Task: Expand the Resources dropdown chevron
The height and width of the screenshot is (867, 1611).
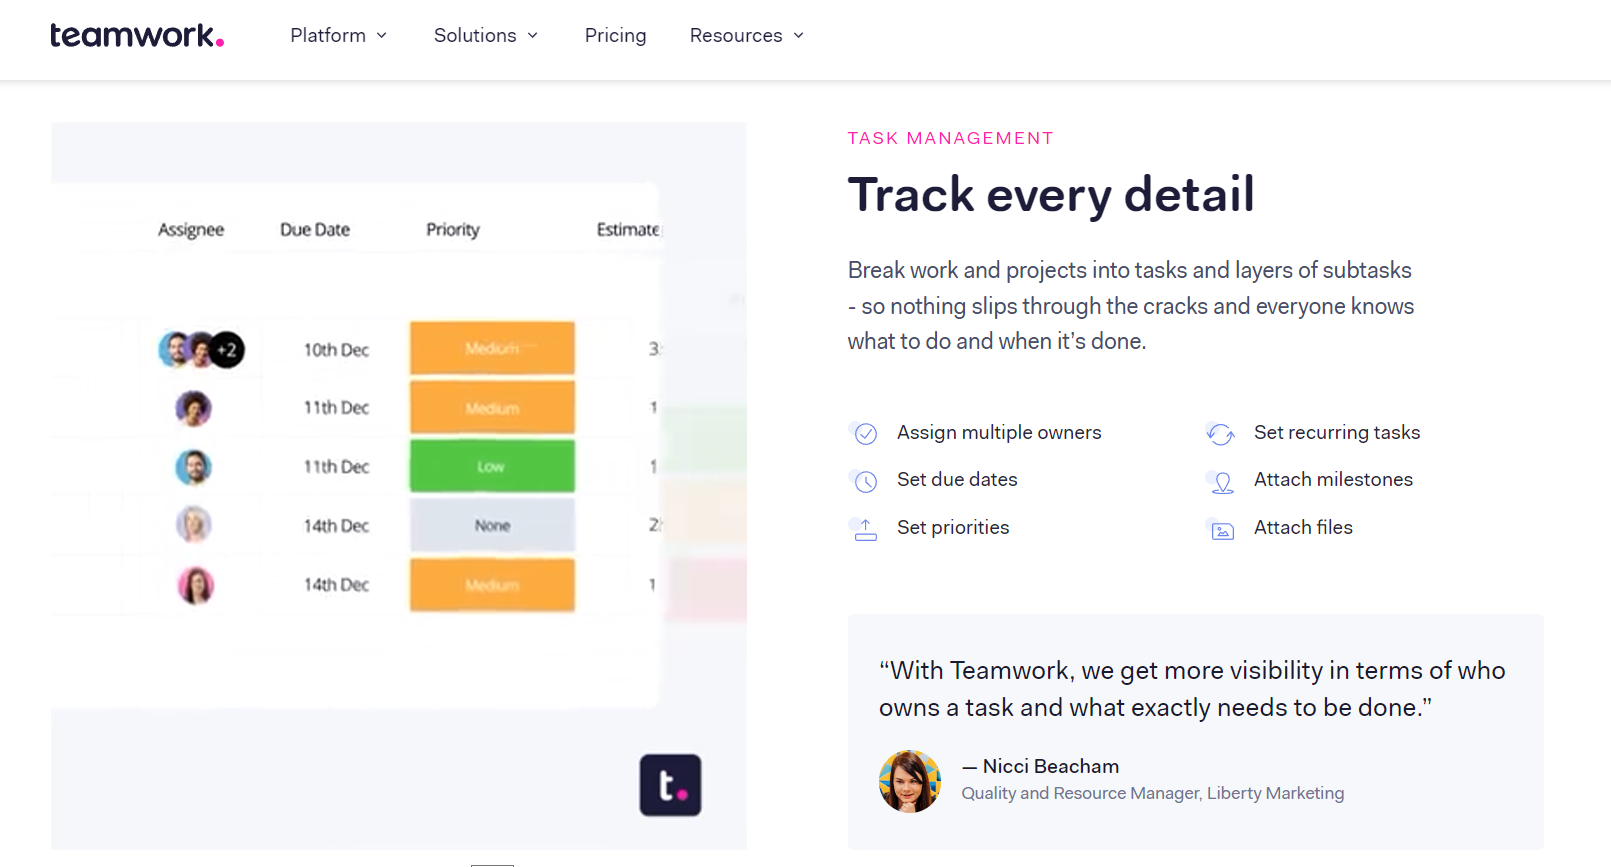Action: coord(799,36)
